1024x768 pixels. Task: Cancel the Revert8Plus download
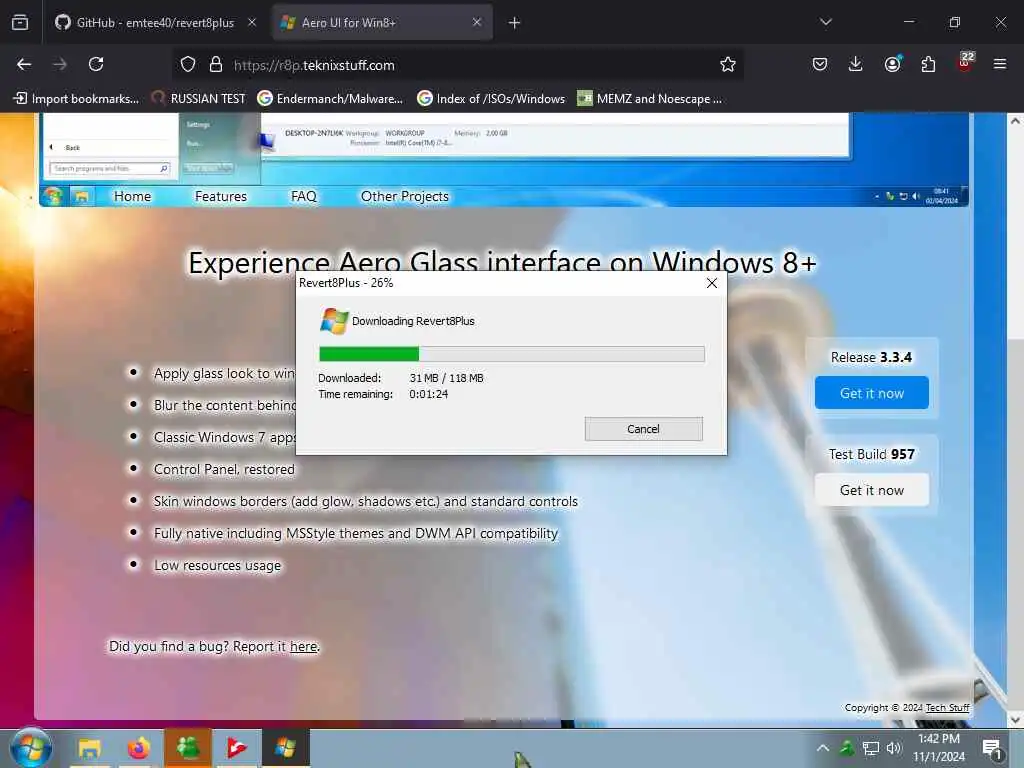click(644, 429)
